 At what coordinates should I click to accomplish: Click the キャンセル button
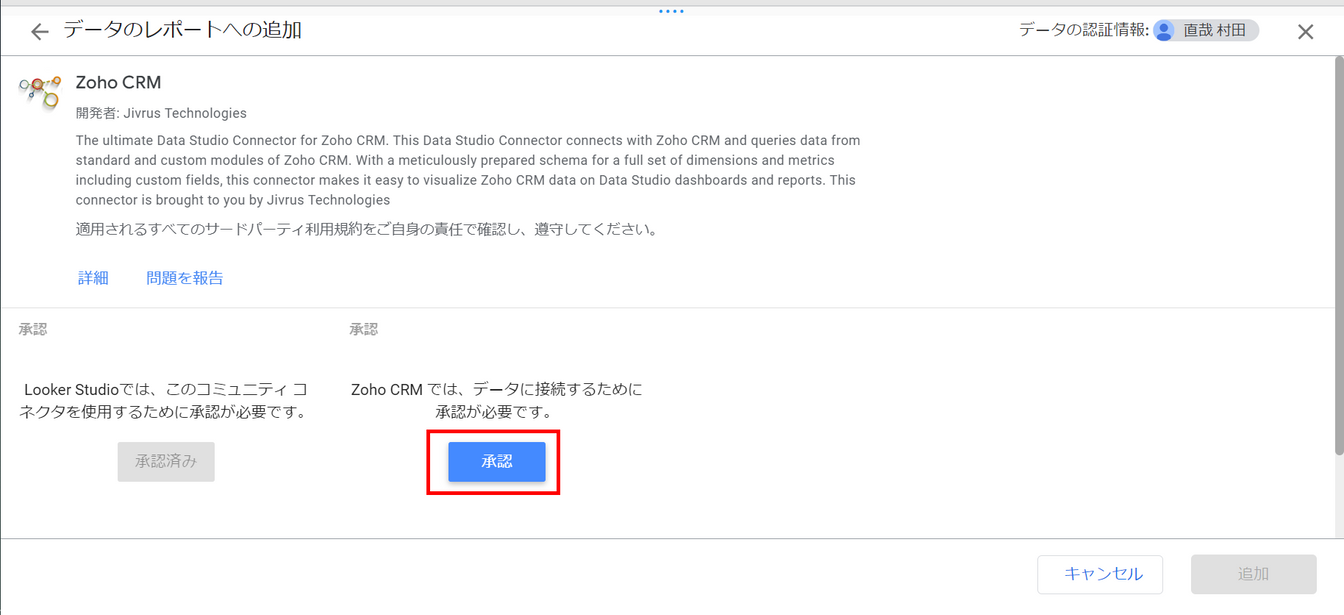pos(1100,574)
